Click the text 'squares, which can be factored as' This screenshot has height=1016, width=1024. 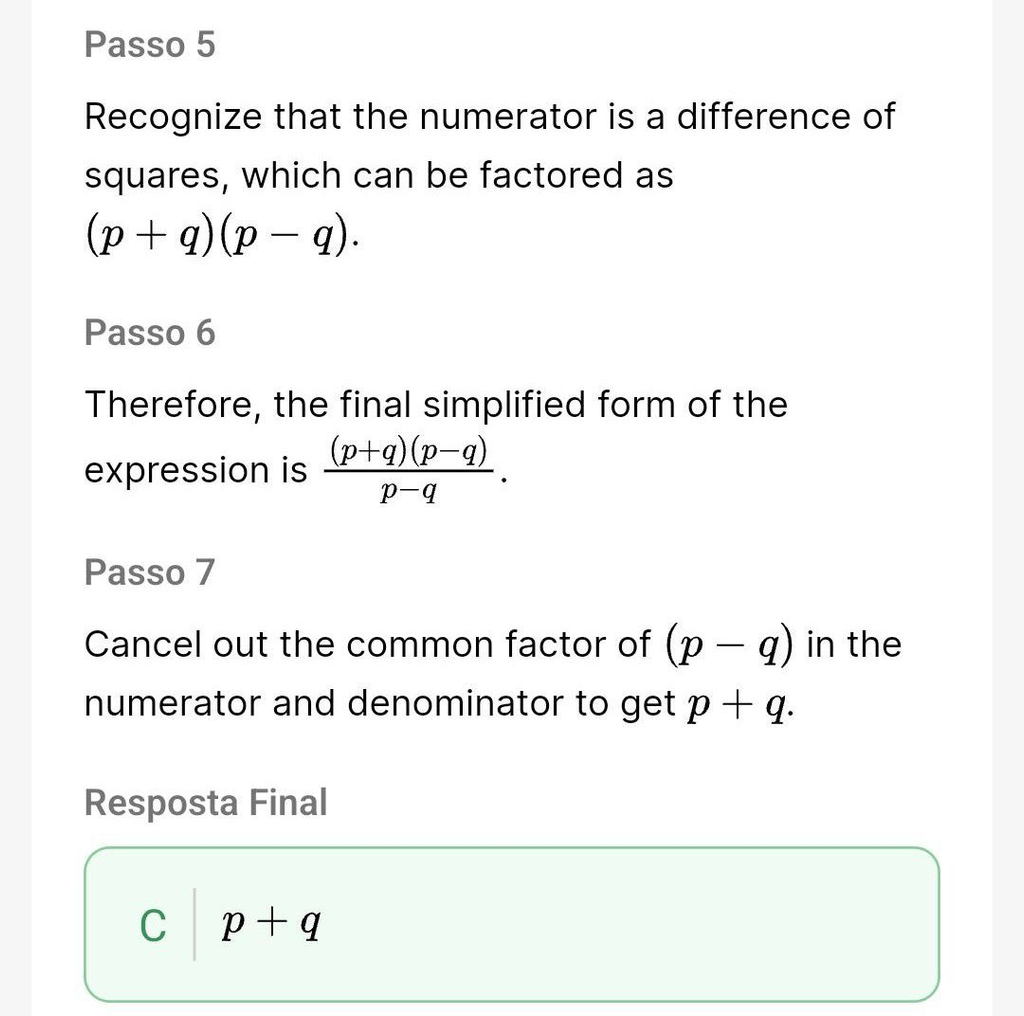[x=379, y=176]
